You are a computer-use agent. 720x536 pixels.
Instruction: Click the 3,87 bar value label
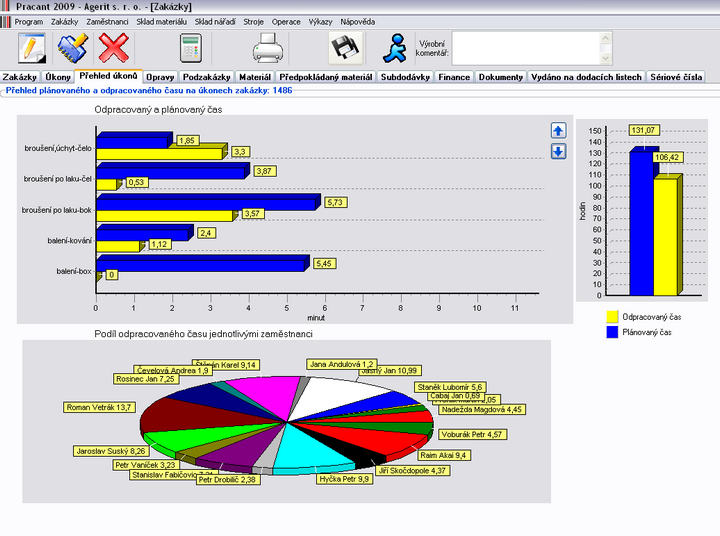click(x=264, y=171)
